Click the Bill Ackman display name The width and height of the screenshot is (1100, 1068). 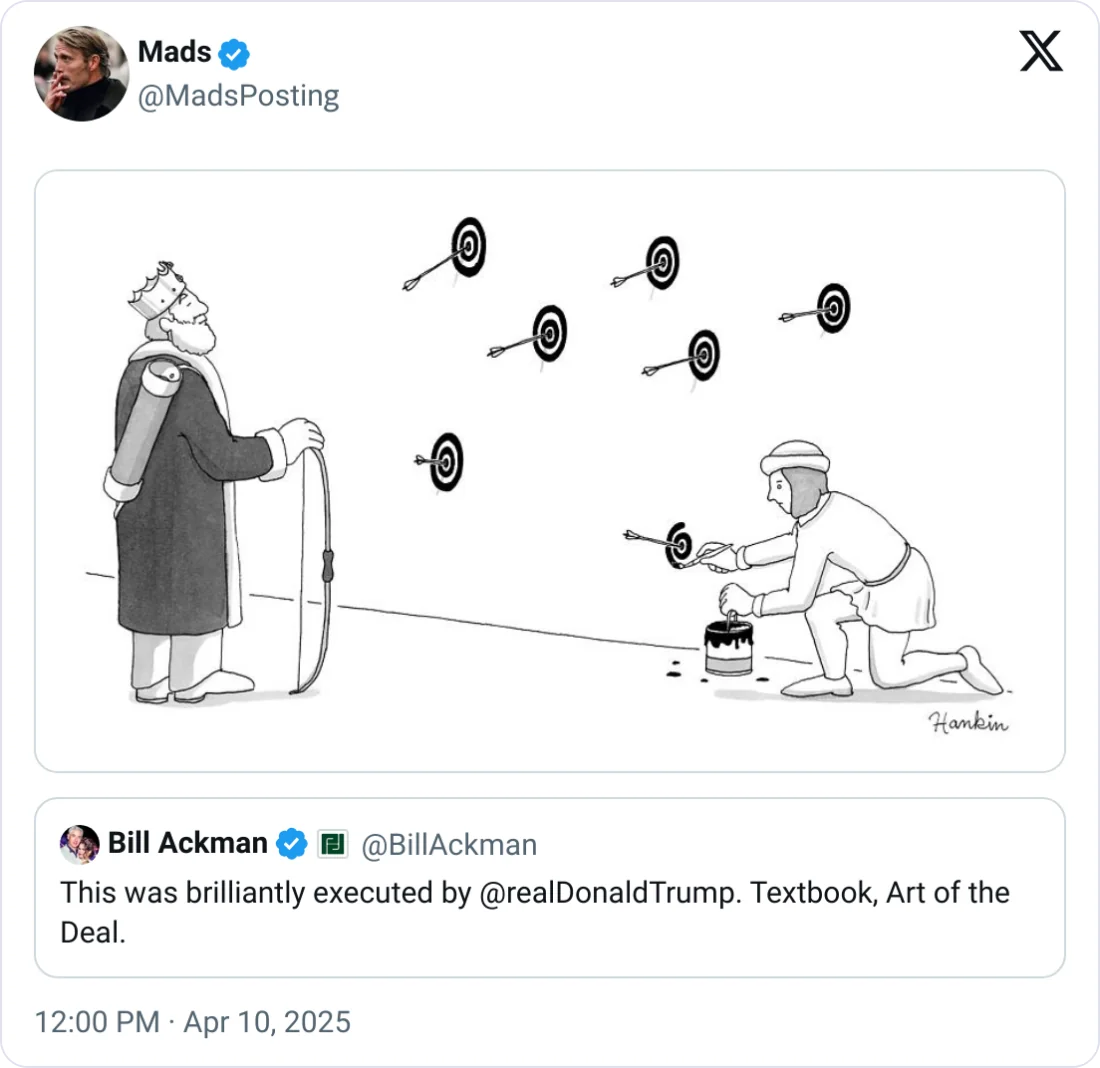pyautogui.click(x=187, y=843)
